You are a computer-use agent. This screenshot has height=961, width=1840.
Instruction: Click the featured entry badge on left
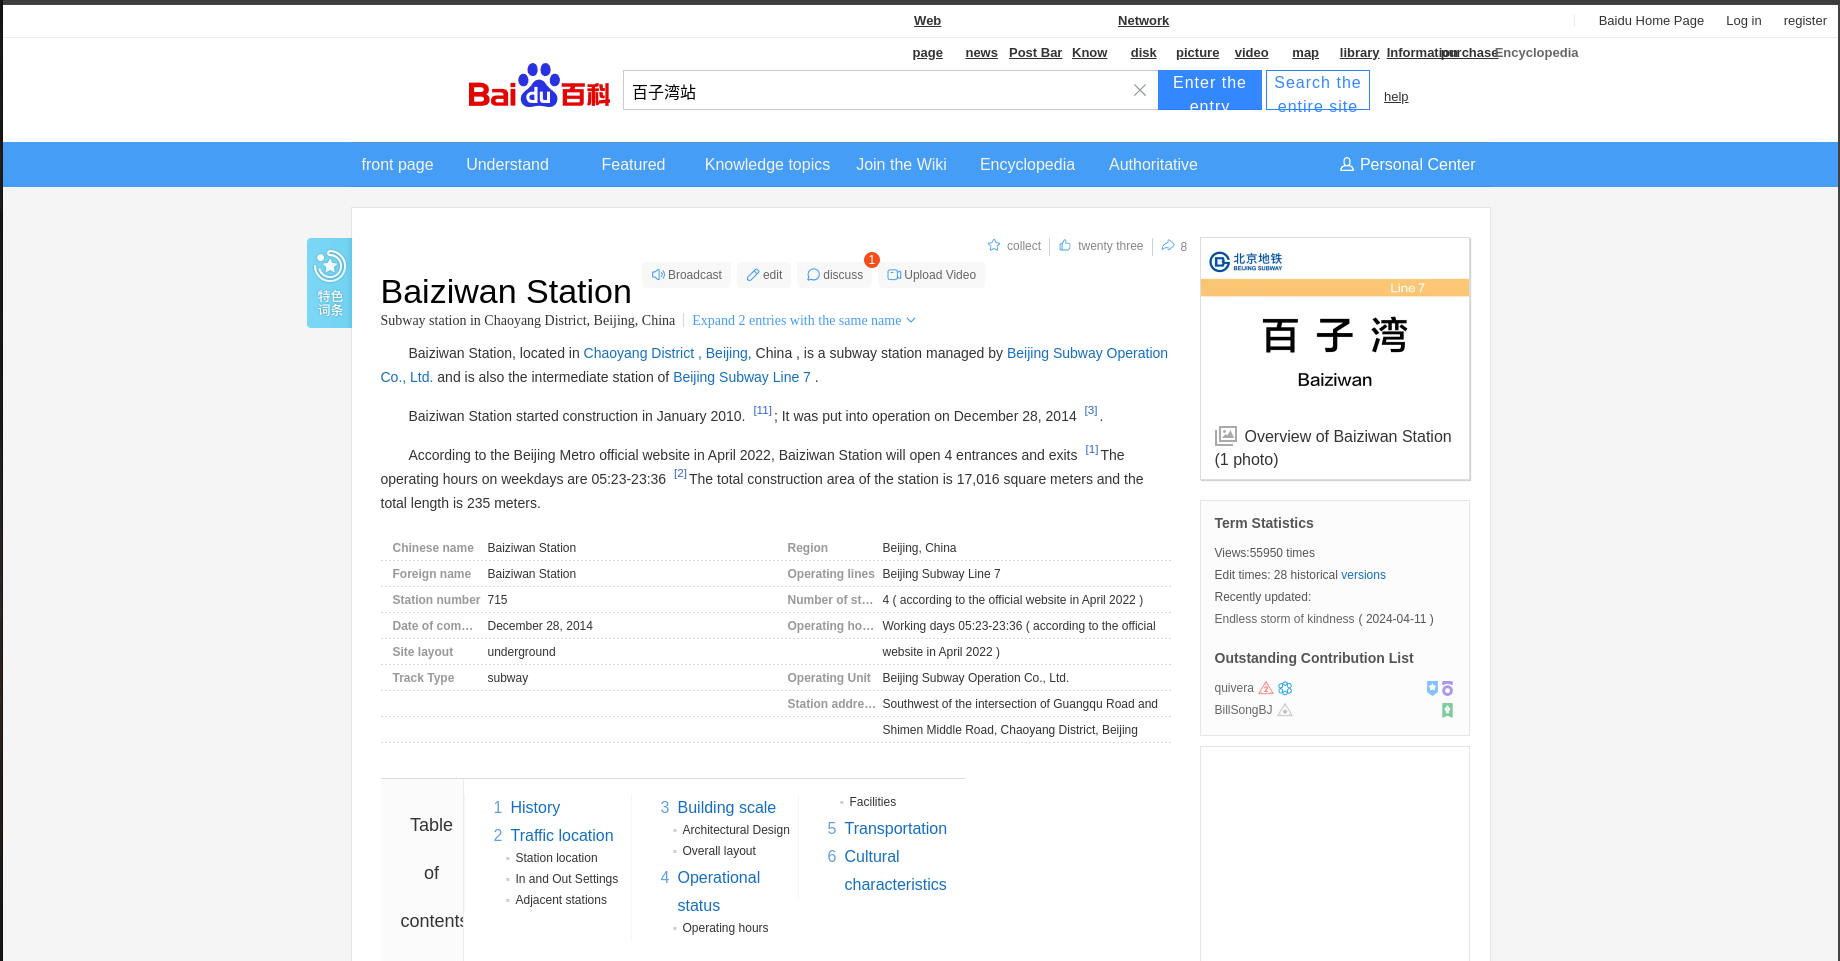[329, 283]
